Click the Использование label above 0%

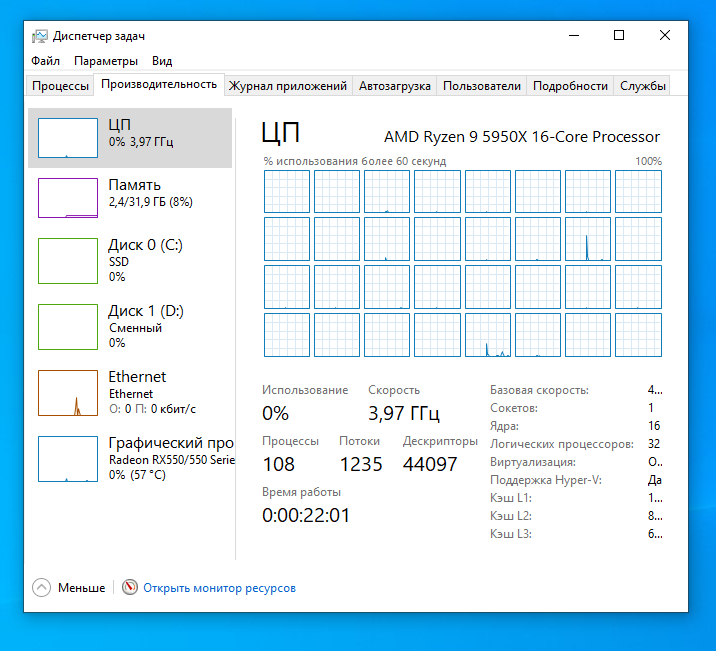click(305, 390)
